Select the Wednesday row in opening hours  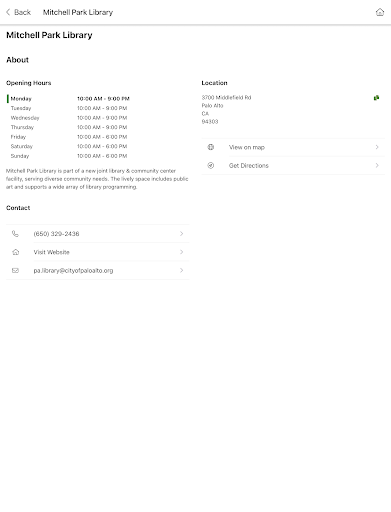68,118
